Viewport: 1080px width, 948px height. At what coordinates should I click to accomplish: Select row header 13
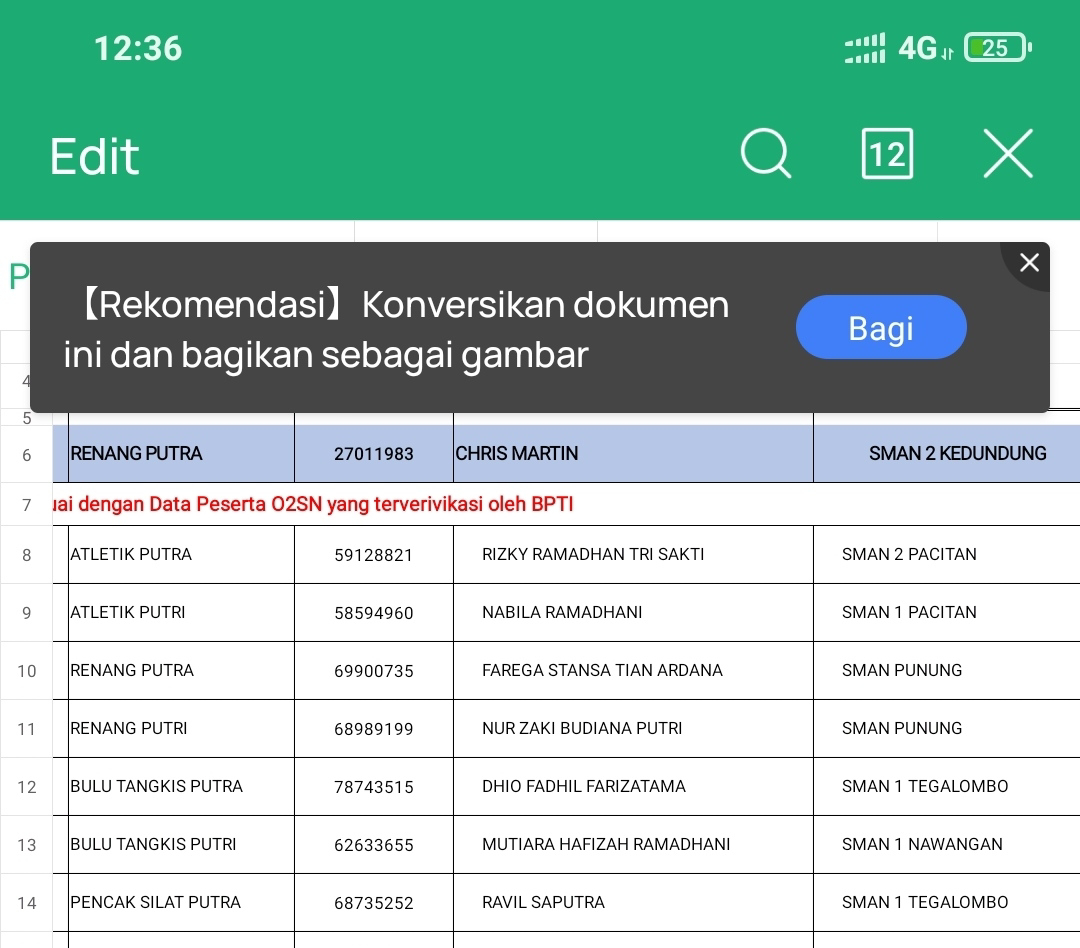tap(26, 845)
